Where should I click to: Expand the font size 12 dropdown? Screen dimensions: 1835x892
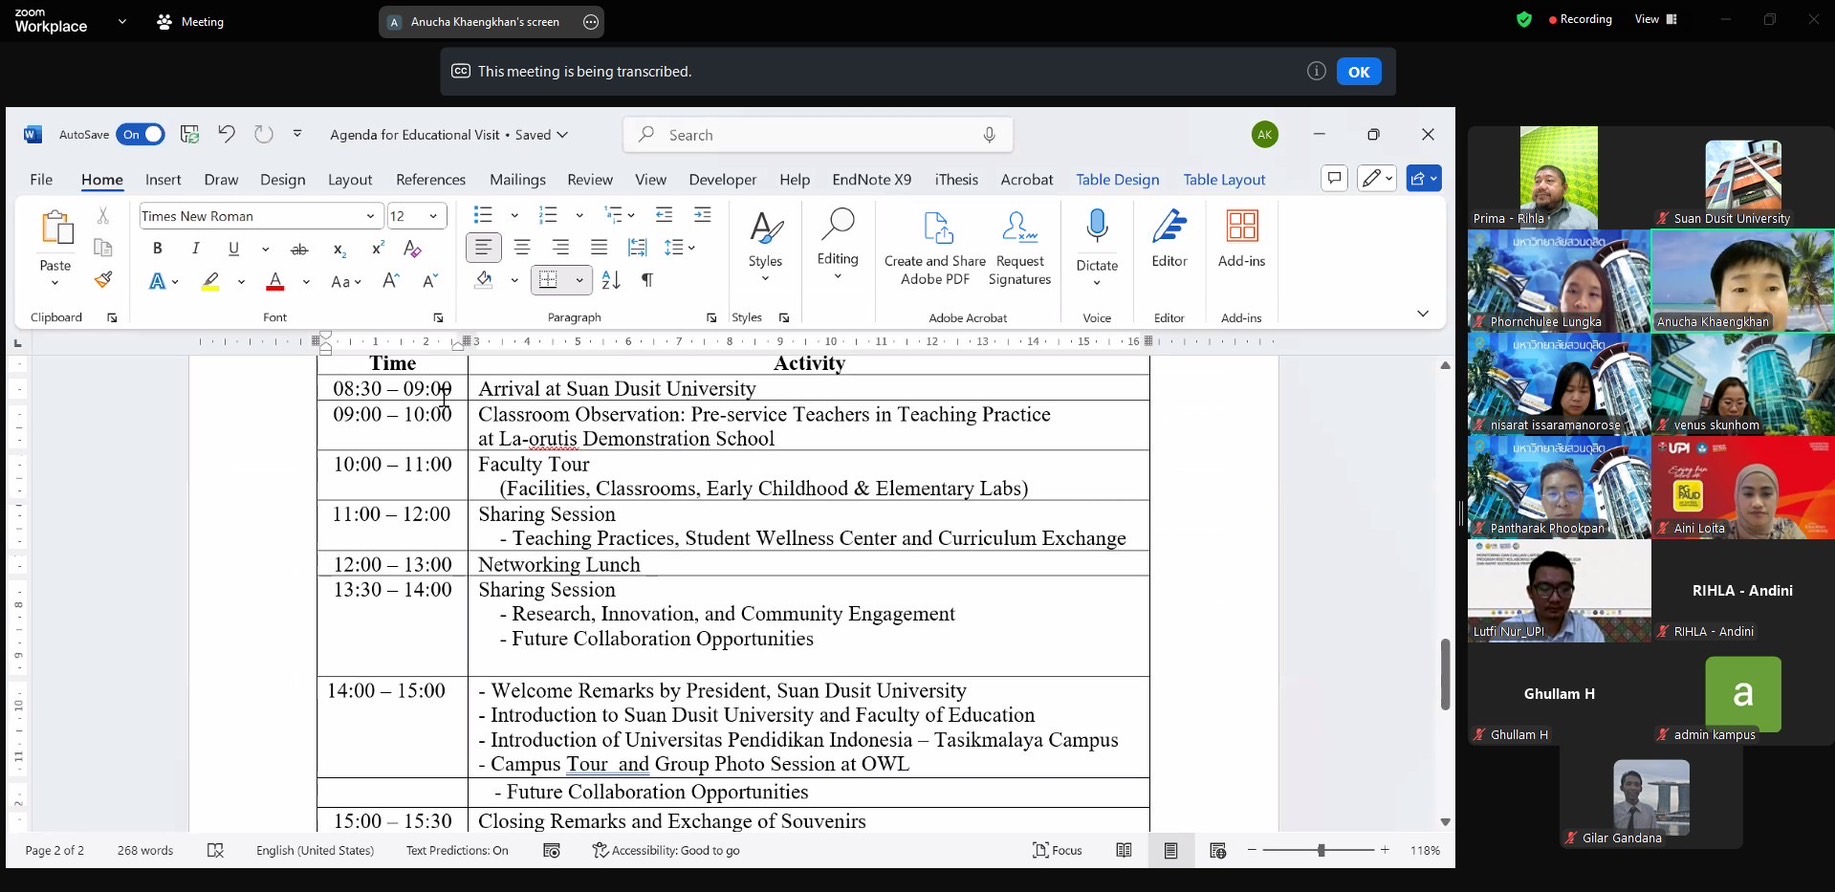point(433,216)
